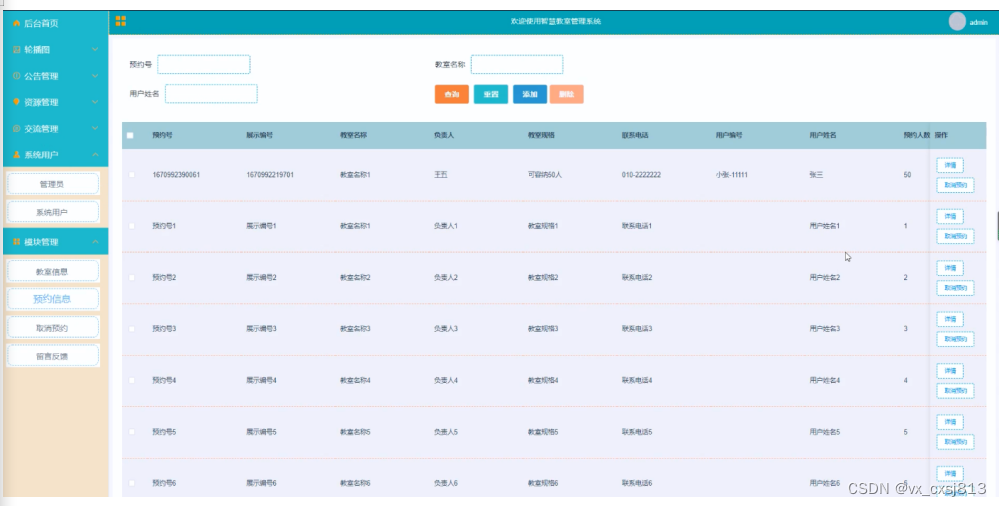Tick checkbox for row 预约号6
This screenshot has height=506, width=1001.
click(x=132, y=484)
